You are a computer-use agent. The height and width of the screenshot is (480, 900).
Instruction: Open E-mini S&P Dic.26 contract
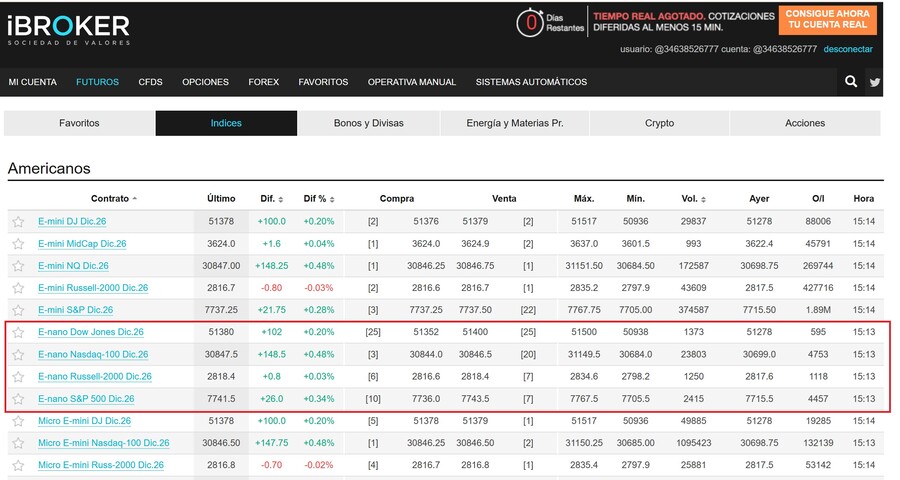75,310
